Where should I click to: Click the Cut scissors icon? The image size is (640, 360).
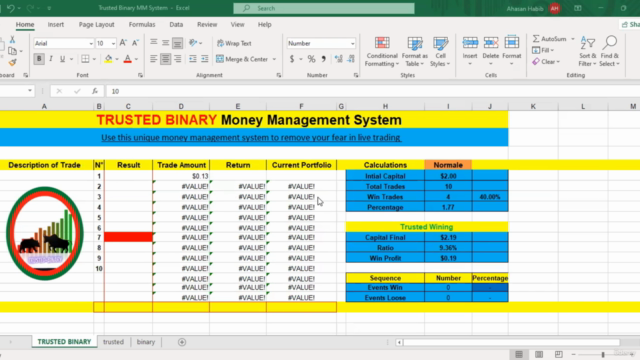coord(12,39)
